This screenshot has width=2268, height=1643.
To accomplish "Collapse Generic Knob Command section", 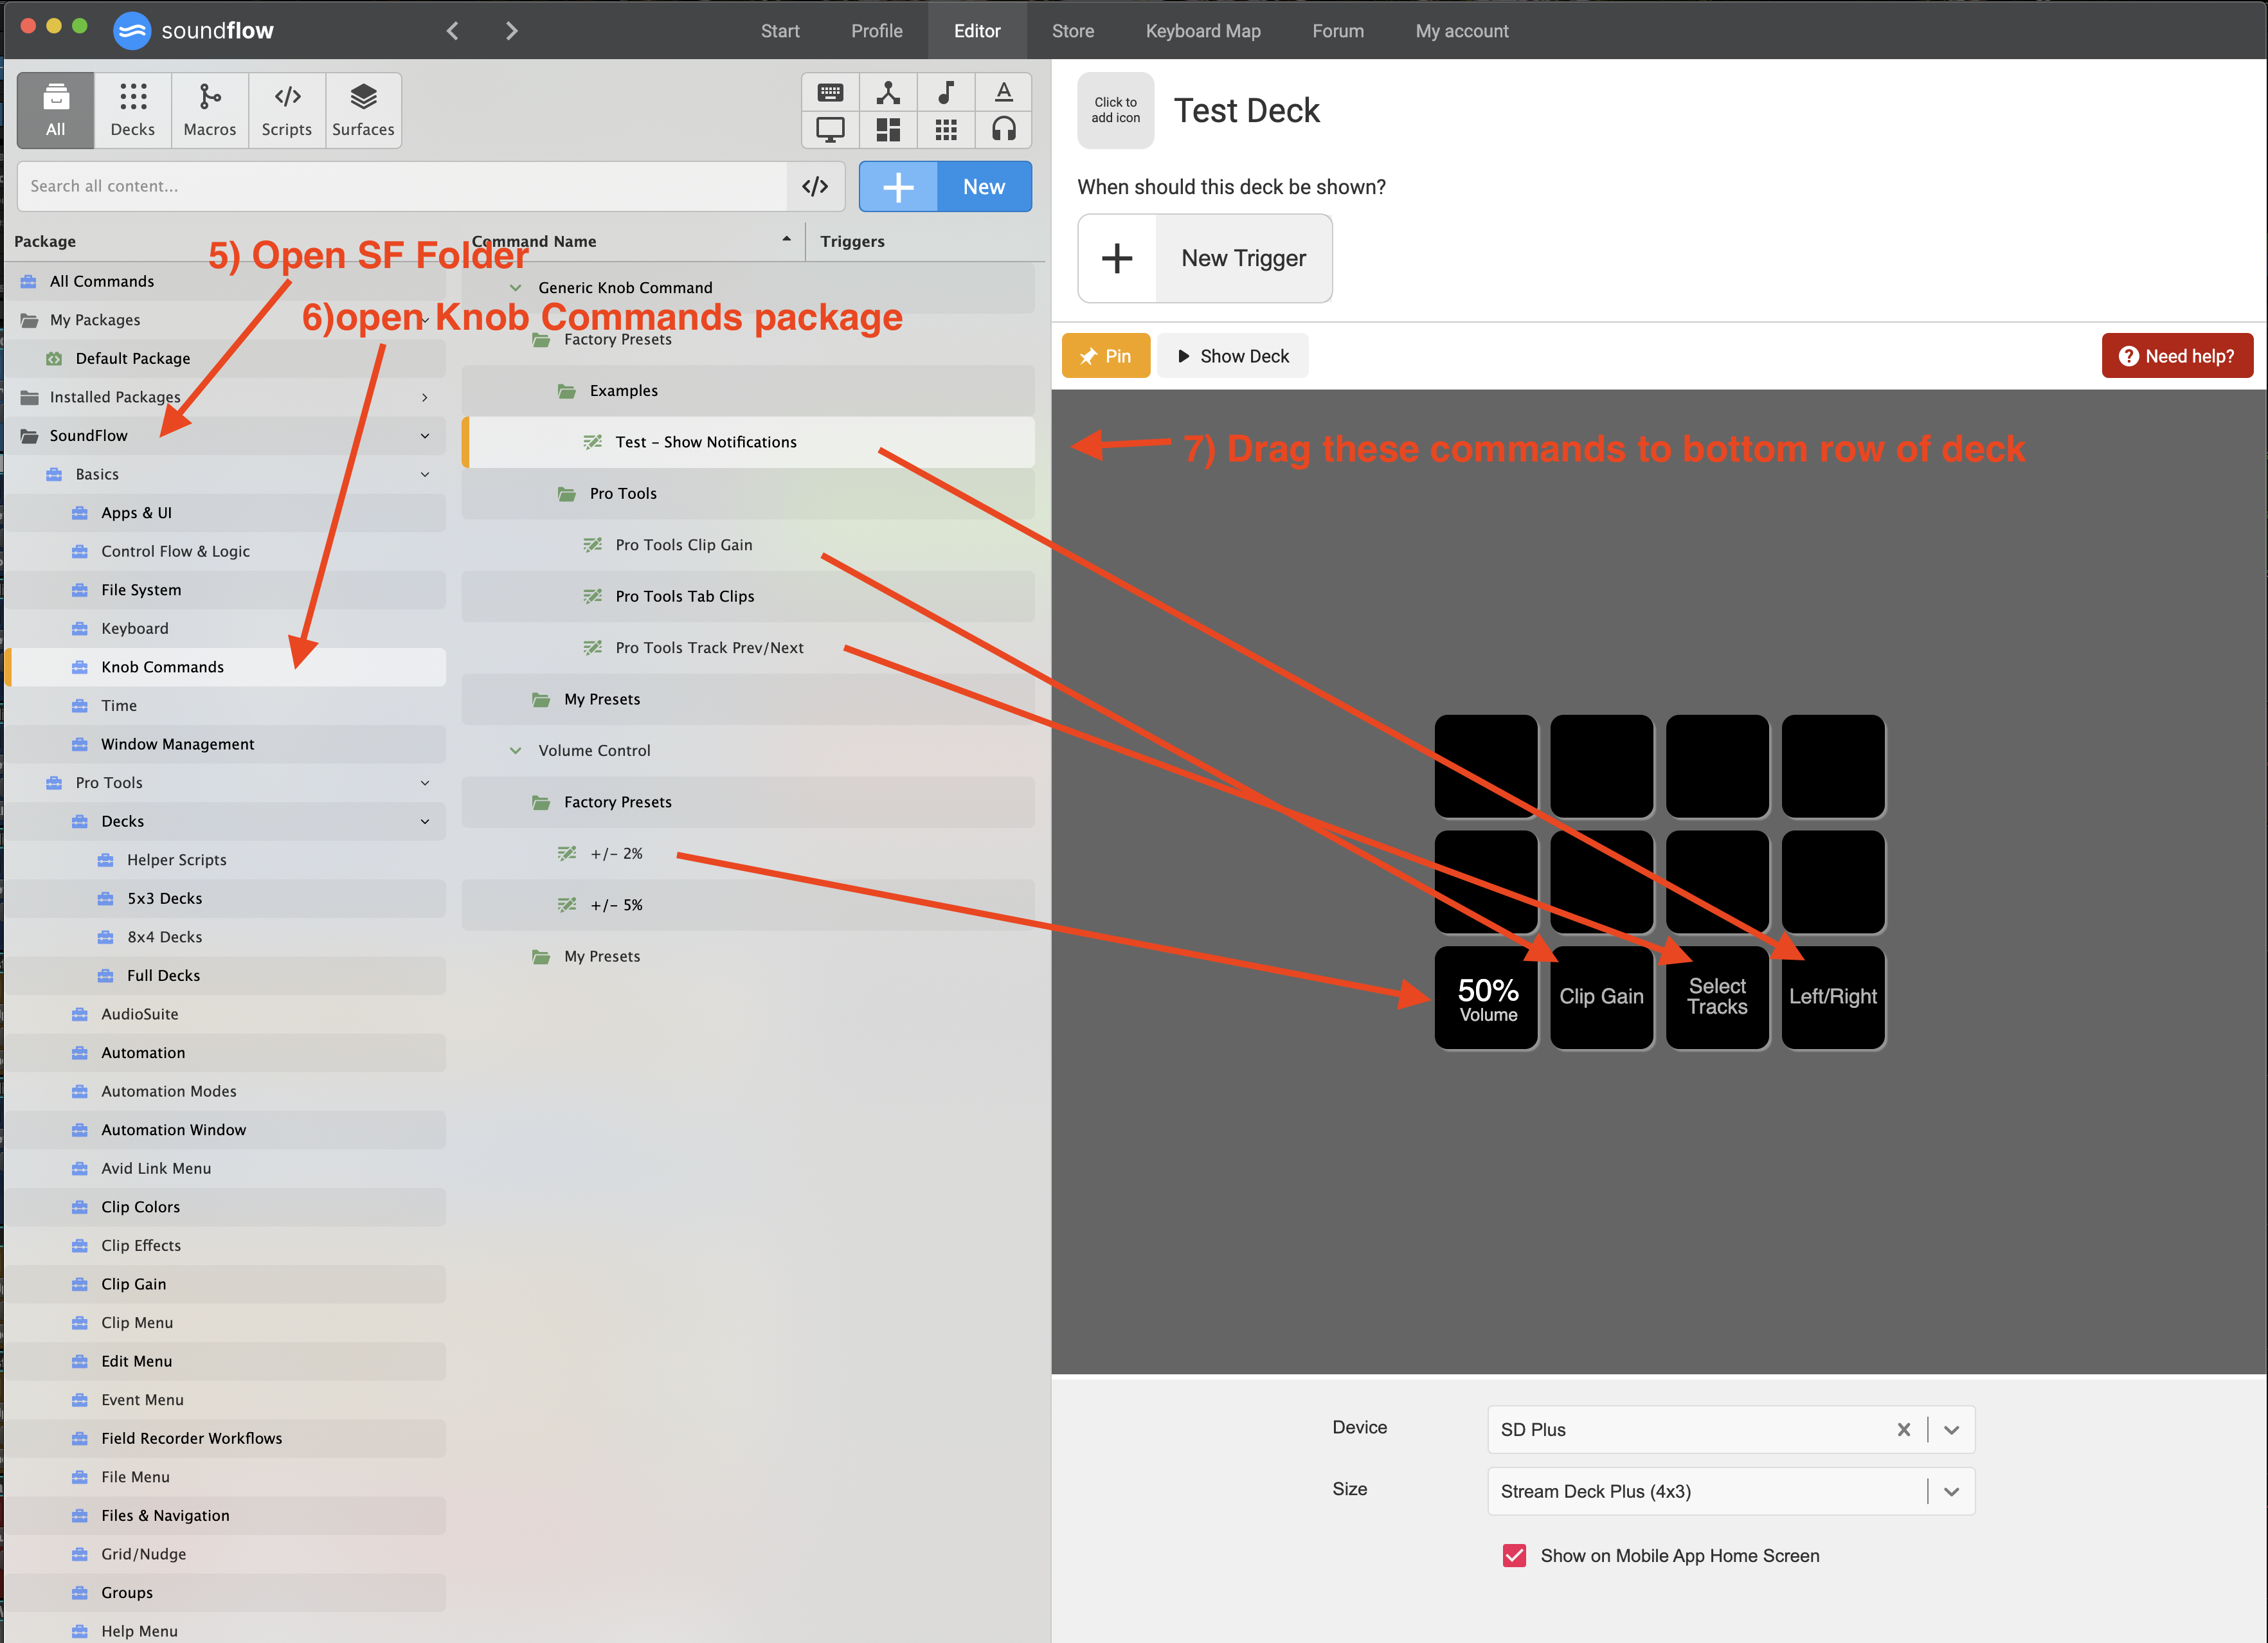I will coord(516,288).
